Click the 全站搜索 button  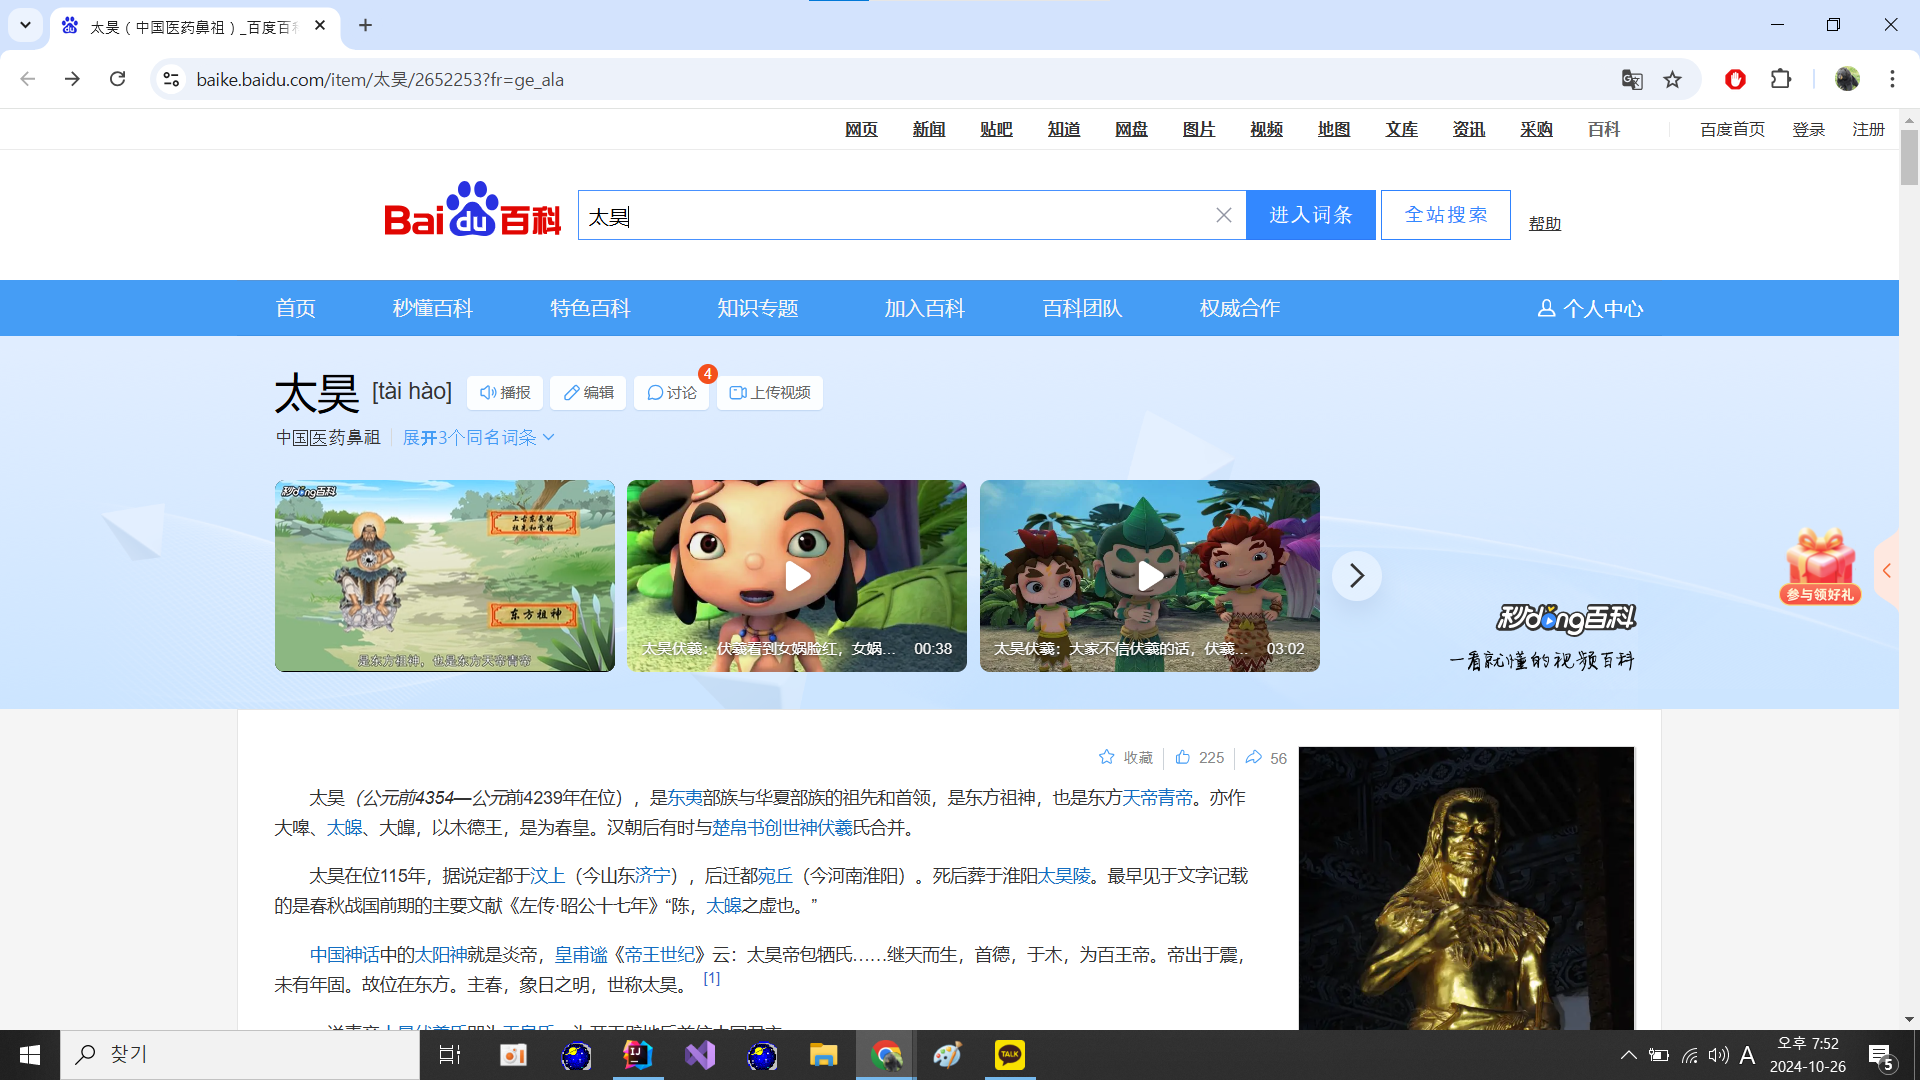tap(1446, 215)
